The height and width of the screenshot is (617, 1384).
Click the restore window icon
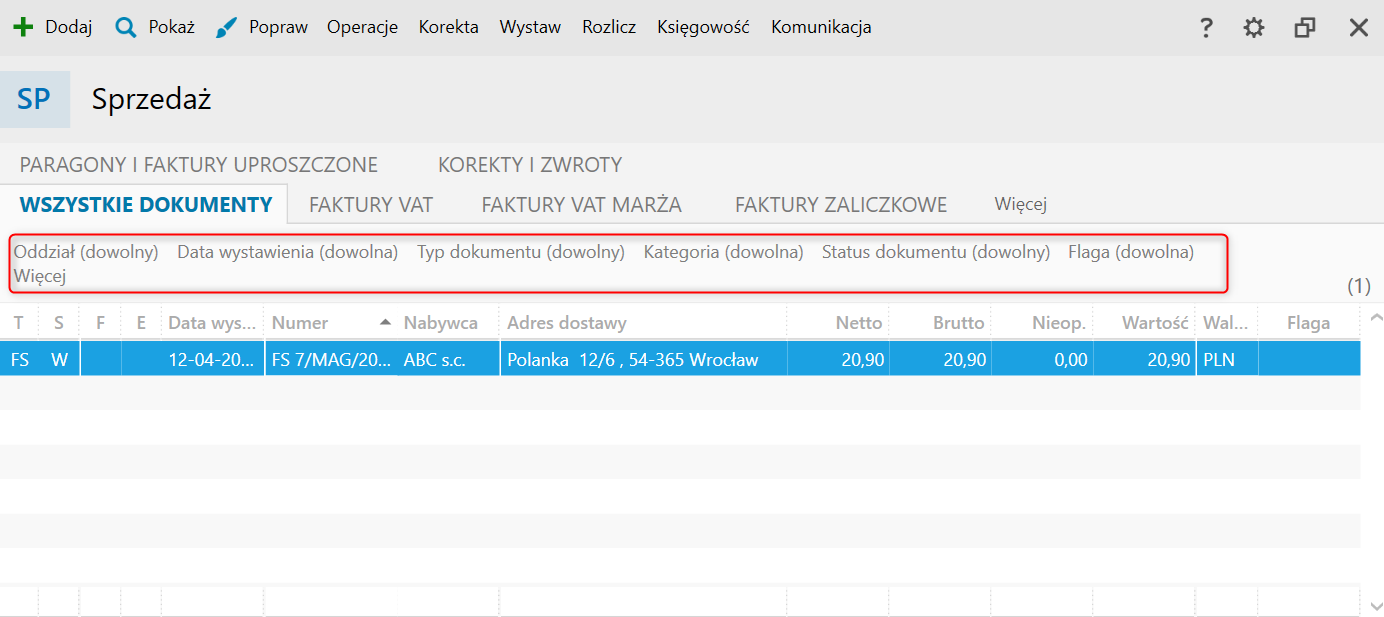coord(1305,28)
